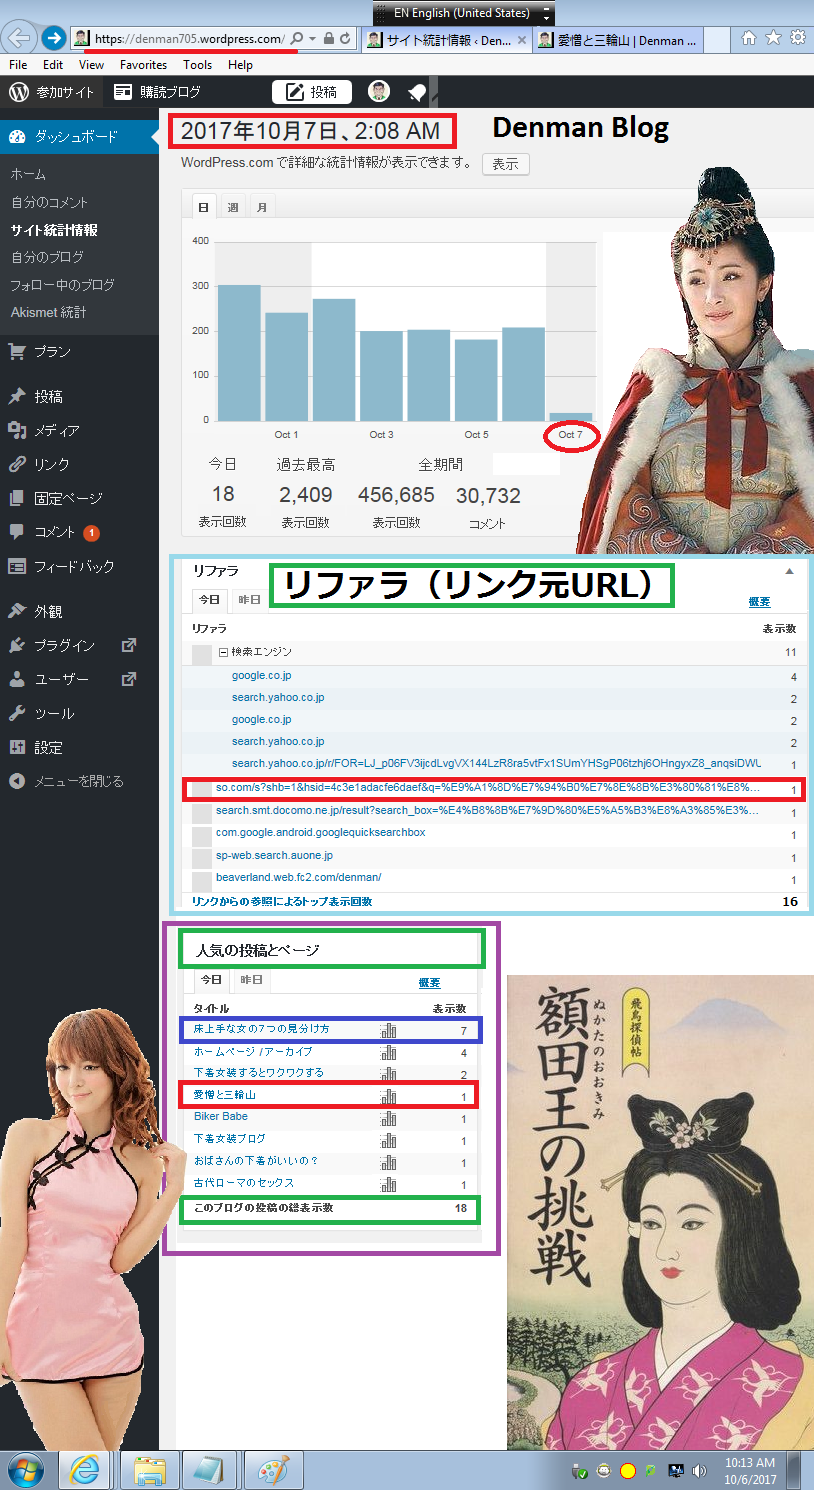Image resolution: width=814 pixels, height=1500 pixels.
Task: Open 購読ブログ reader in admin bar
Action: (x=157, y=92)
